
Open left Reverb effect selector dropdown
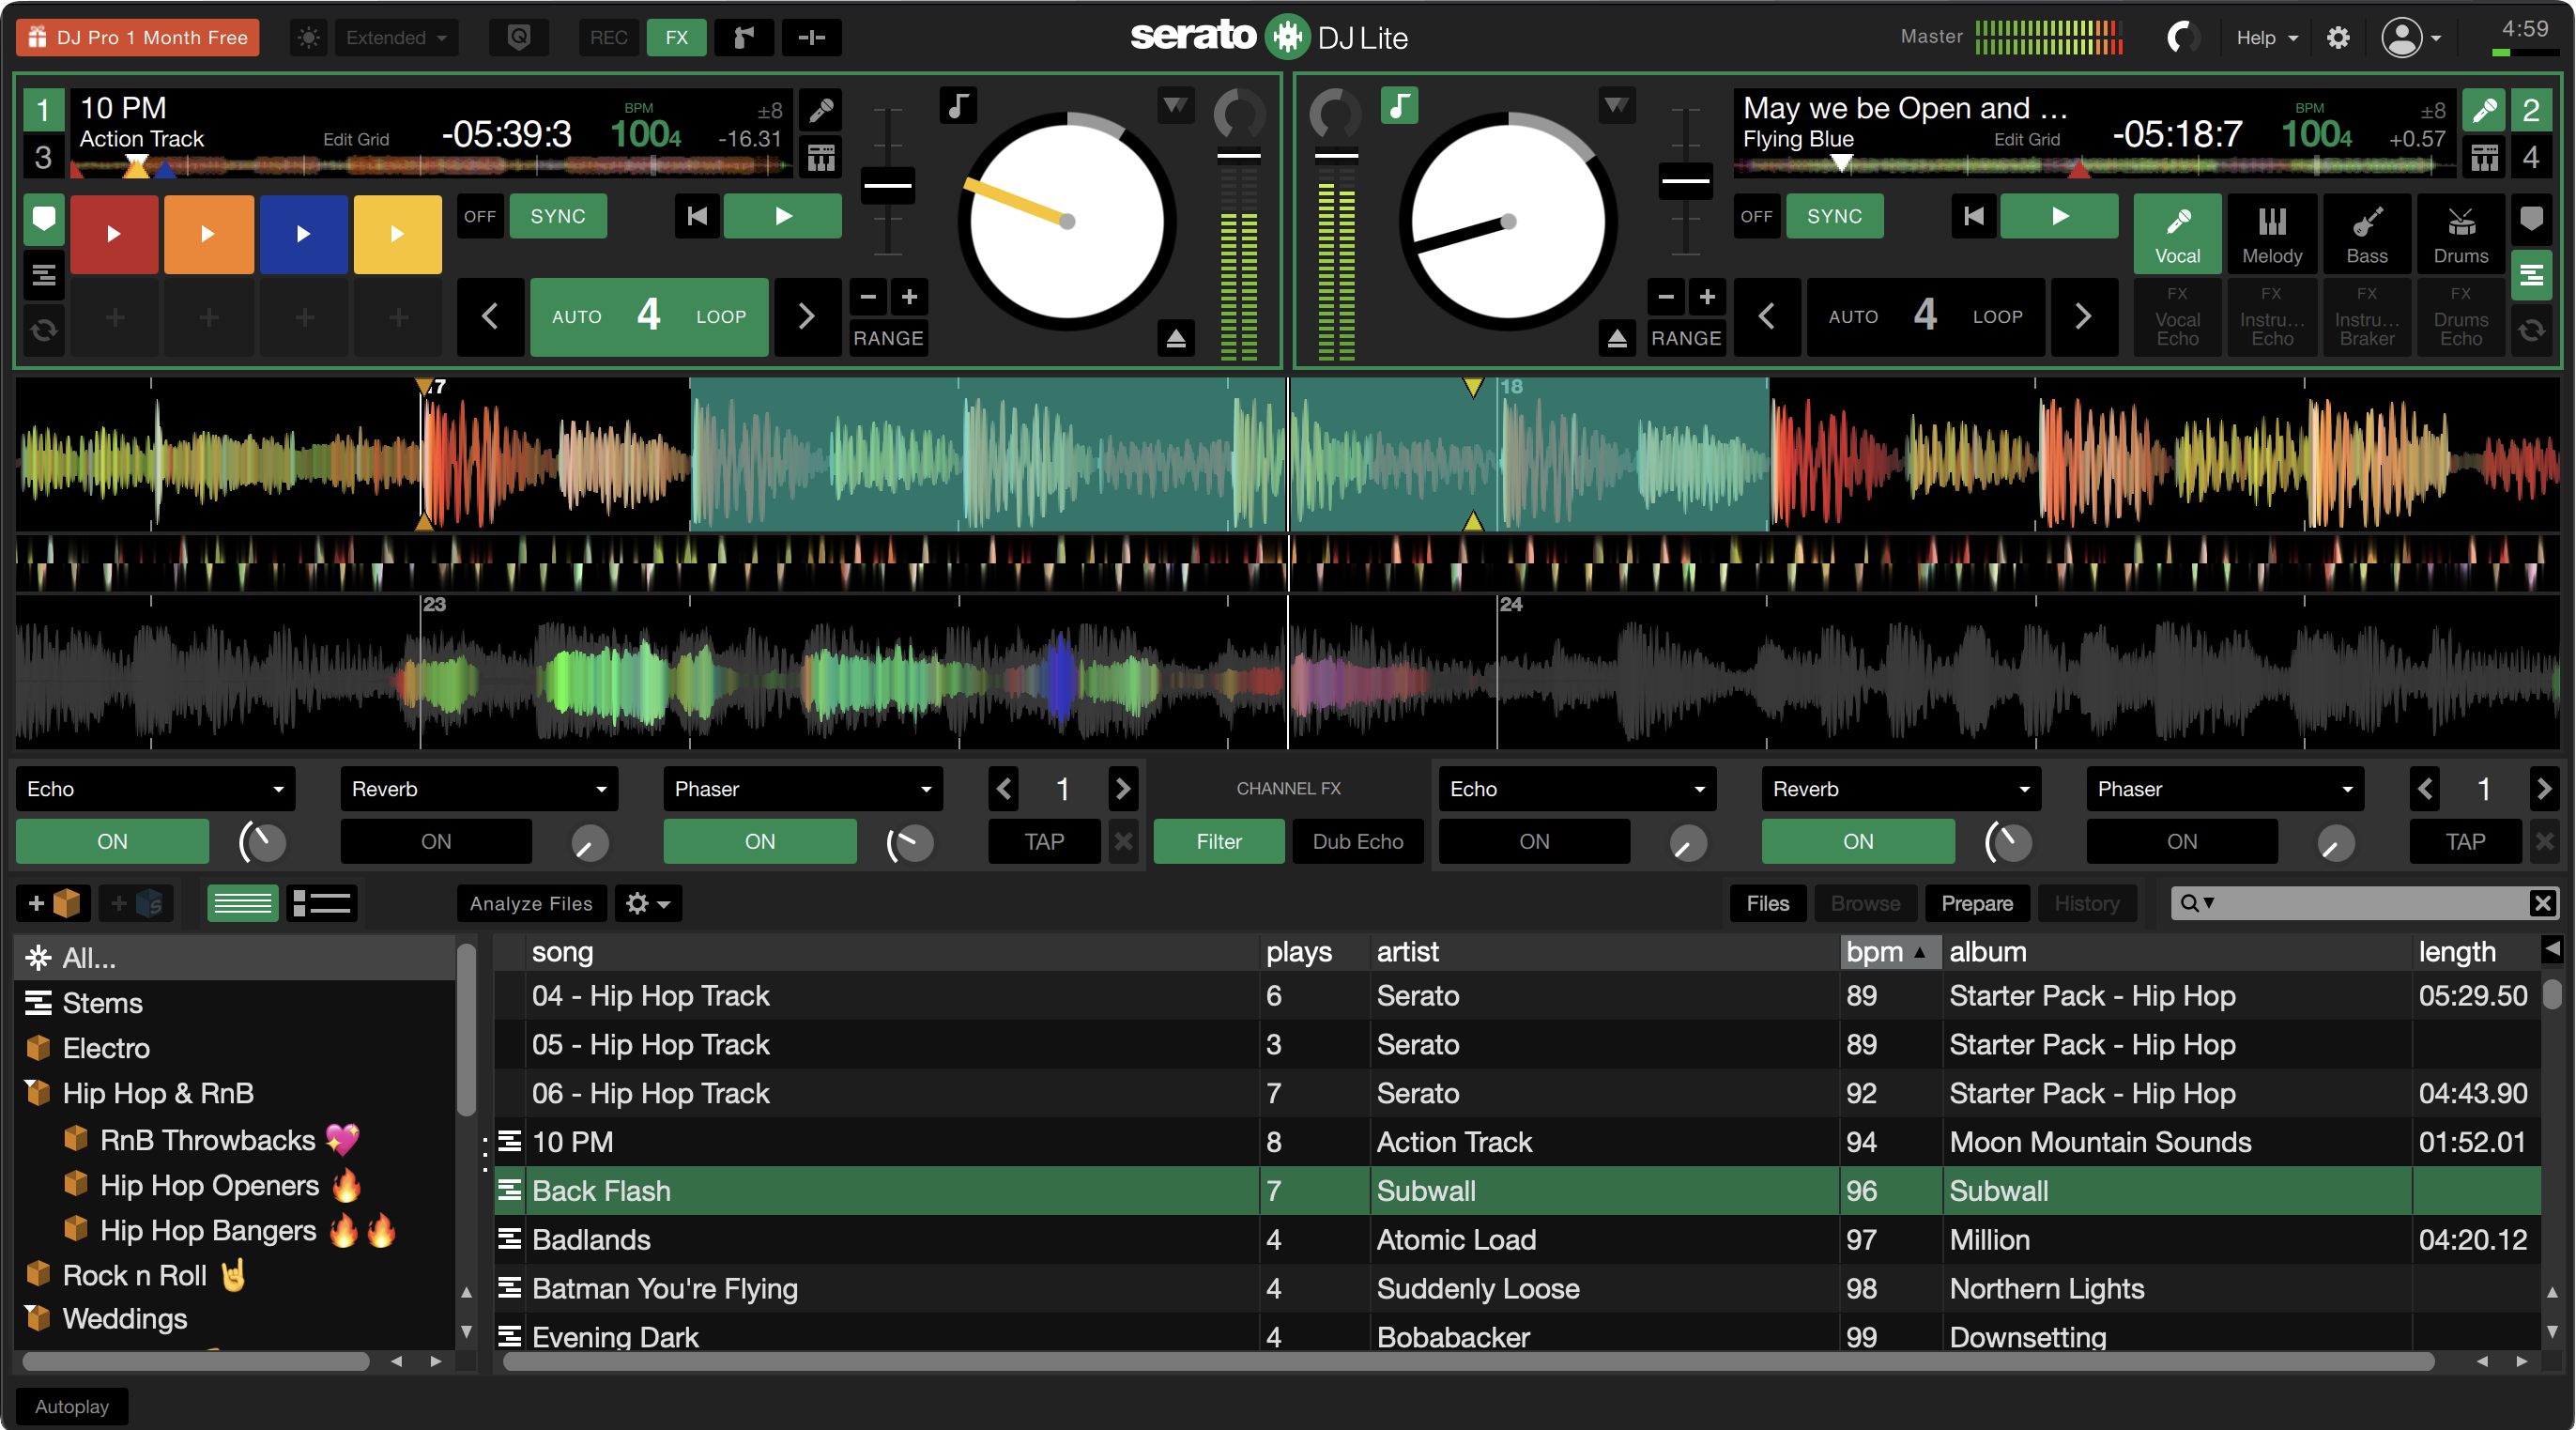click(x=479, y=789)
